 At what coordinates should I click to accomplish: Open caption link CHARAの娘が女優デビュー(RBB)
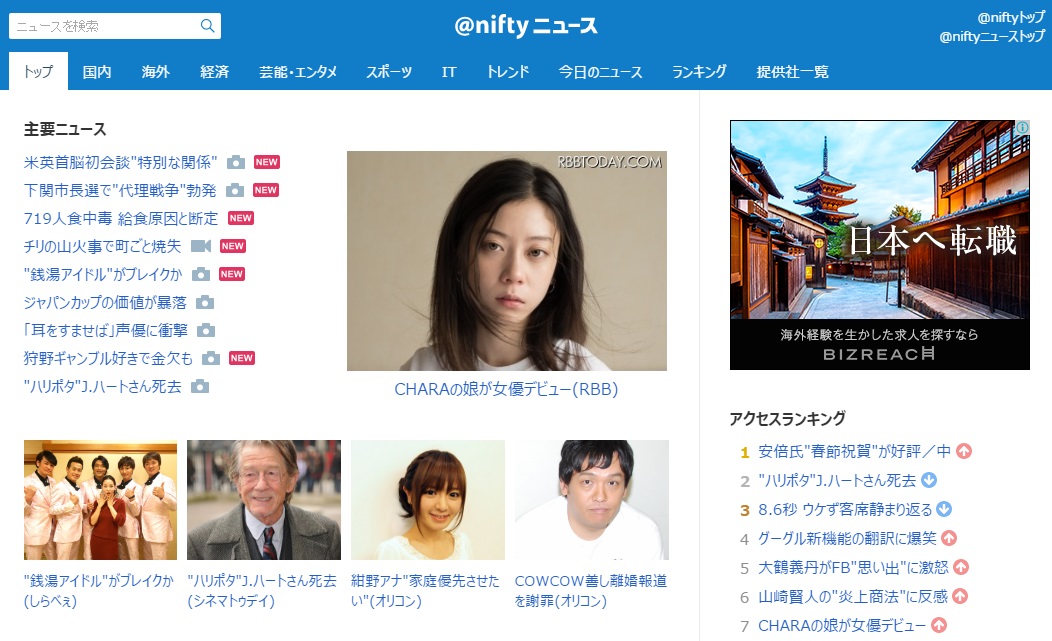(x=507, y=389)
